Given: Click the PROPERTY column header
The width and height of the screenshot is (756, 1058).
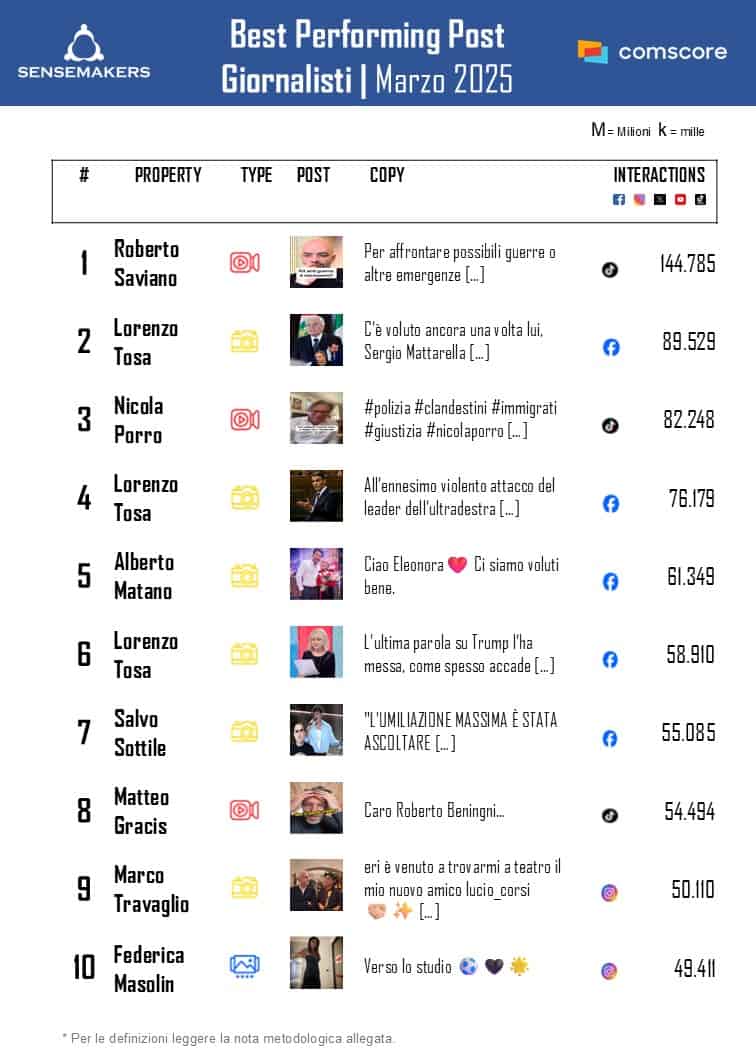Looking at the screenshot, I should (x=168, y=175).
